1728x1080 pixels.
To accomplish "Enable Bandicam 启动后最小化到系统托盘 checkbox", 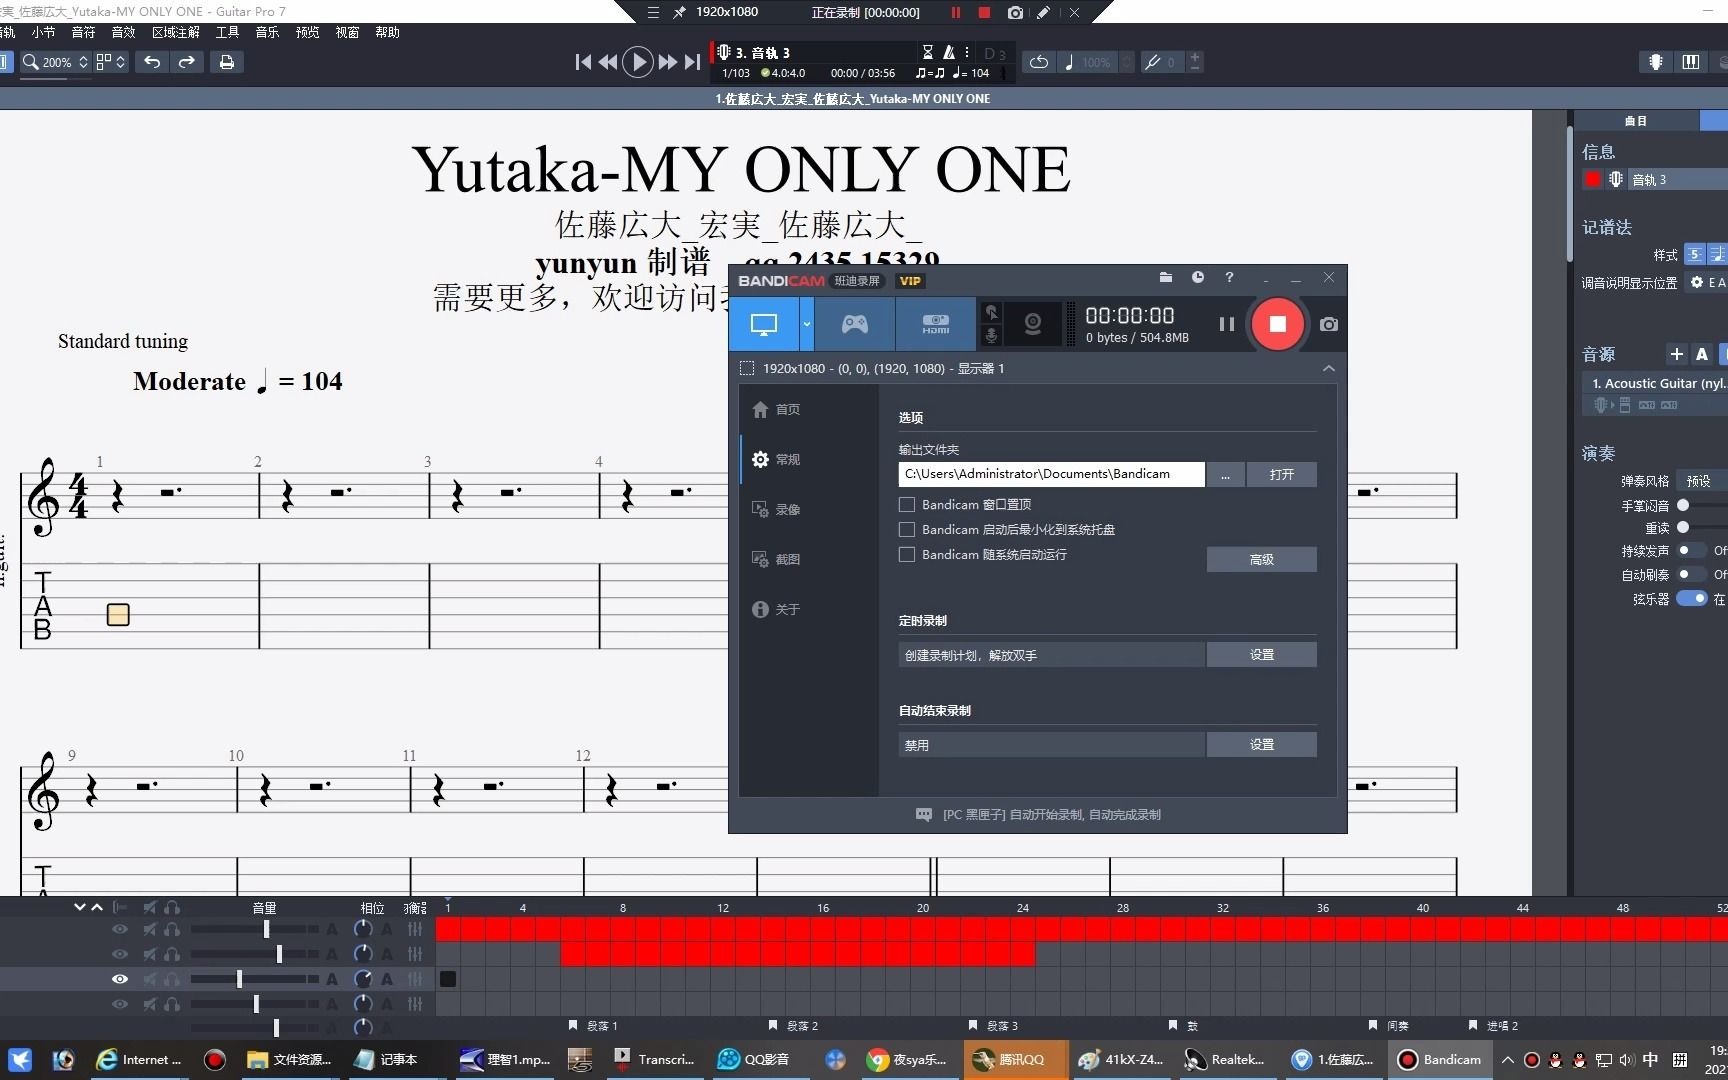I will [x=907, y=529].
